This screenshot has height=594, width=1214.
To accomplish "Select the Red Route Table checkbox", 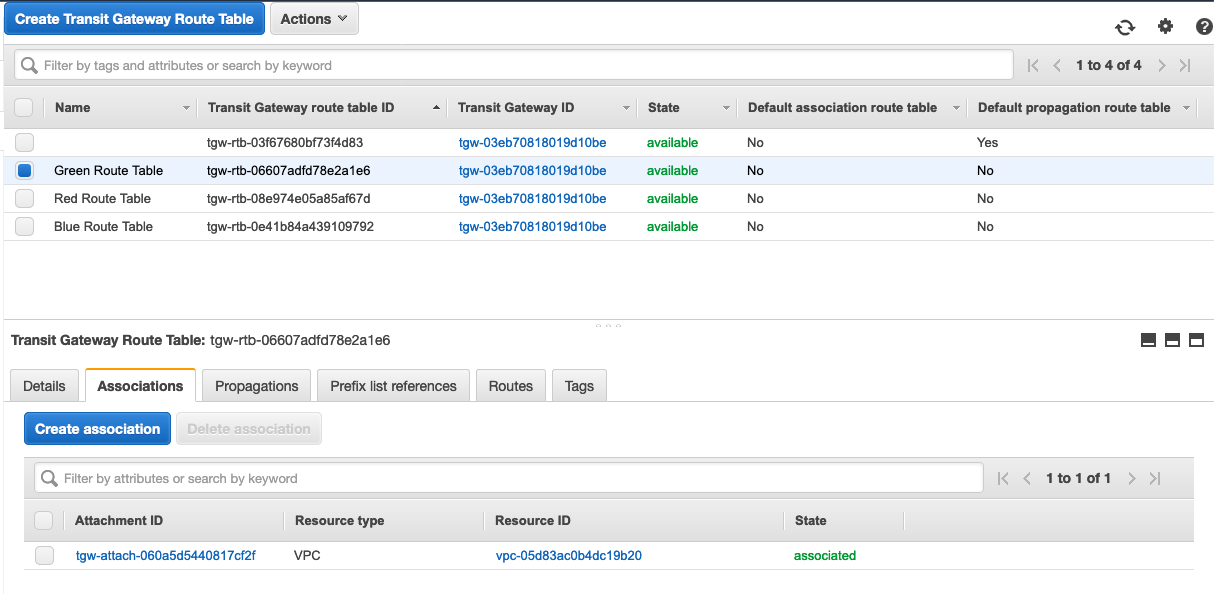I will [24, 198].
